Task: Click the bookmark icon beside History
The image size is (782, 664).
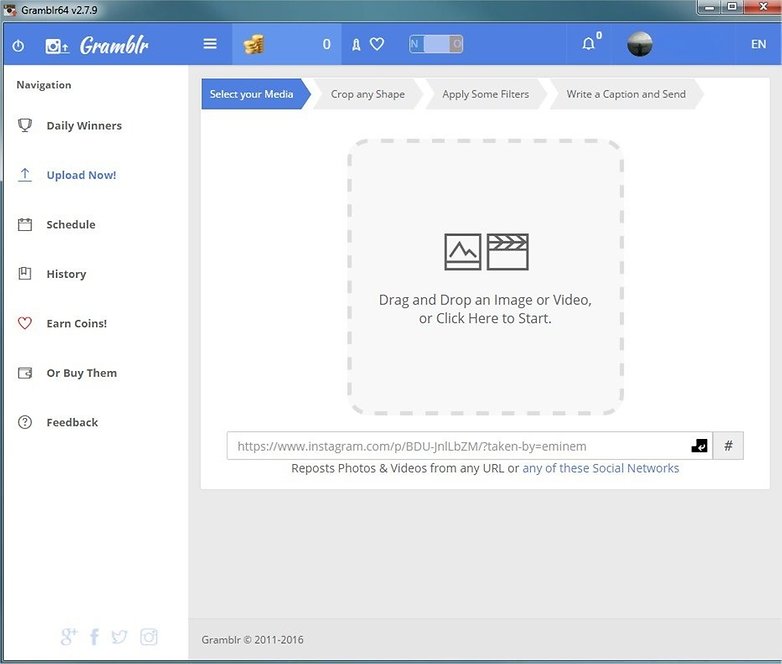Action: pyautogui.click(x=25, y=273)
